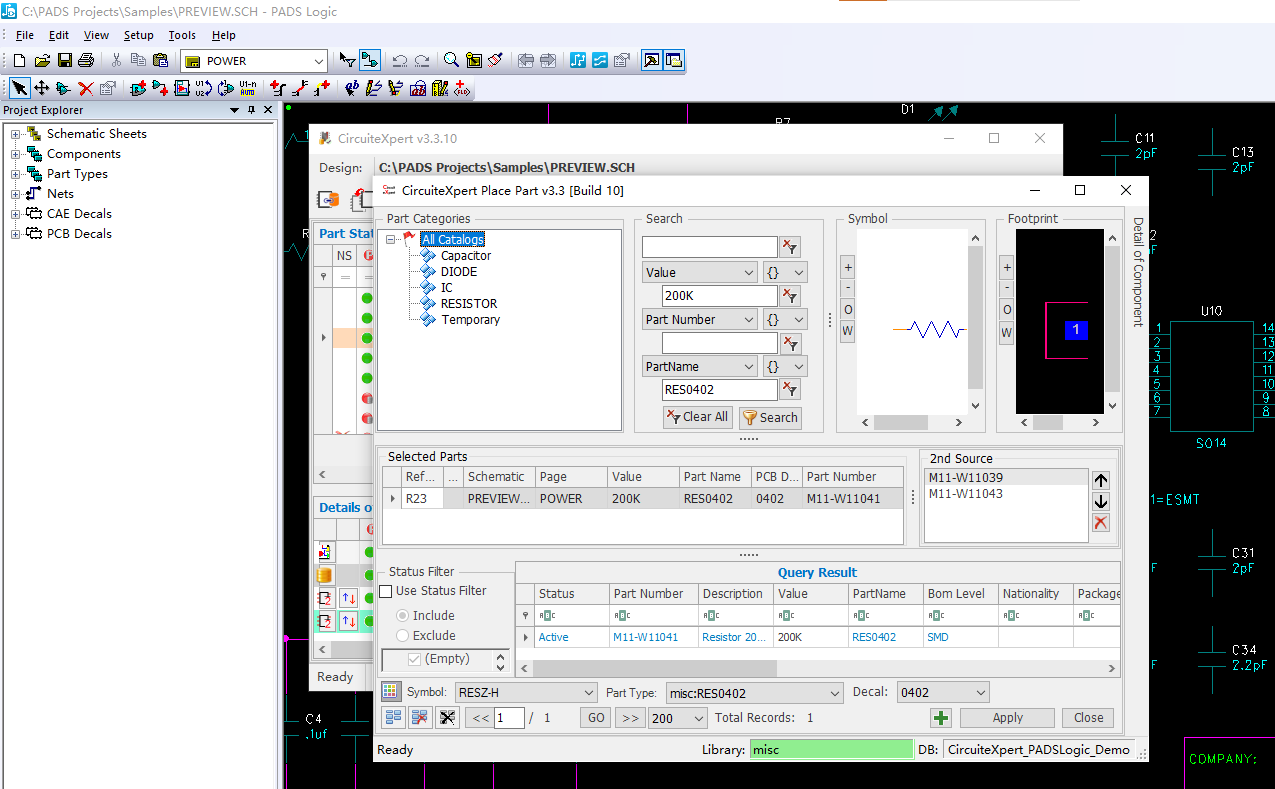This screenshot has width=1275, height=789.
Task: Select the Include radio button
Action: [x=403, y=616]
